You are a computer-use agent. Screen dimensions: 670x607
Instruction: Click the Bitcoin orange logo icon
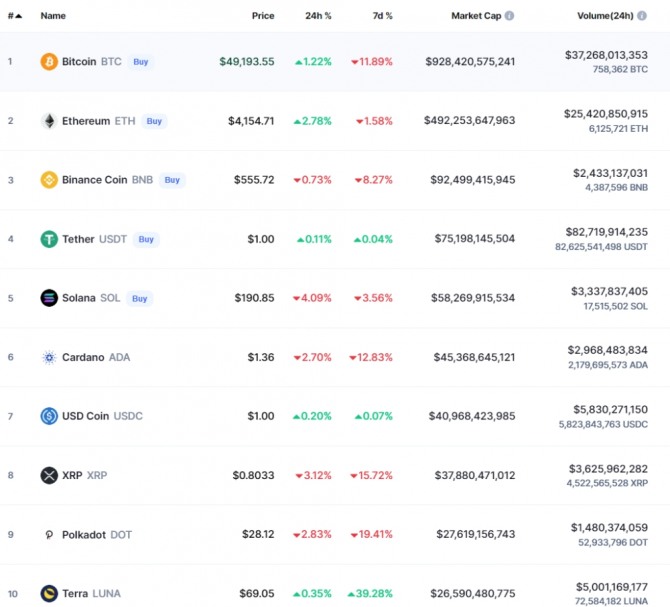click(49, 62)
